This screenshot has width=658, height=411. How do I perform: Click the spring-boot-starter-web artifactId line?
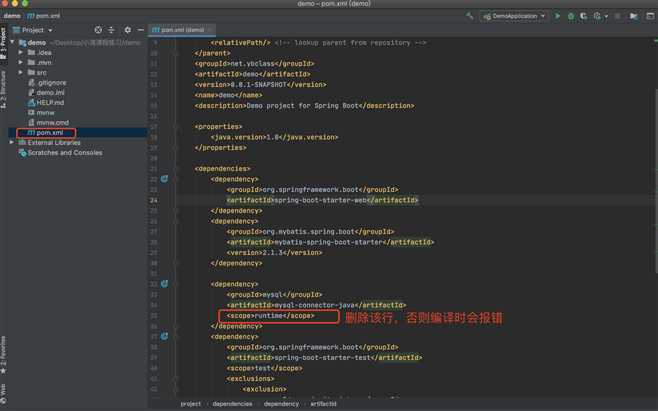coord(322,200)
